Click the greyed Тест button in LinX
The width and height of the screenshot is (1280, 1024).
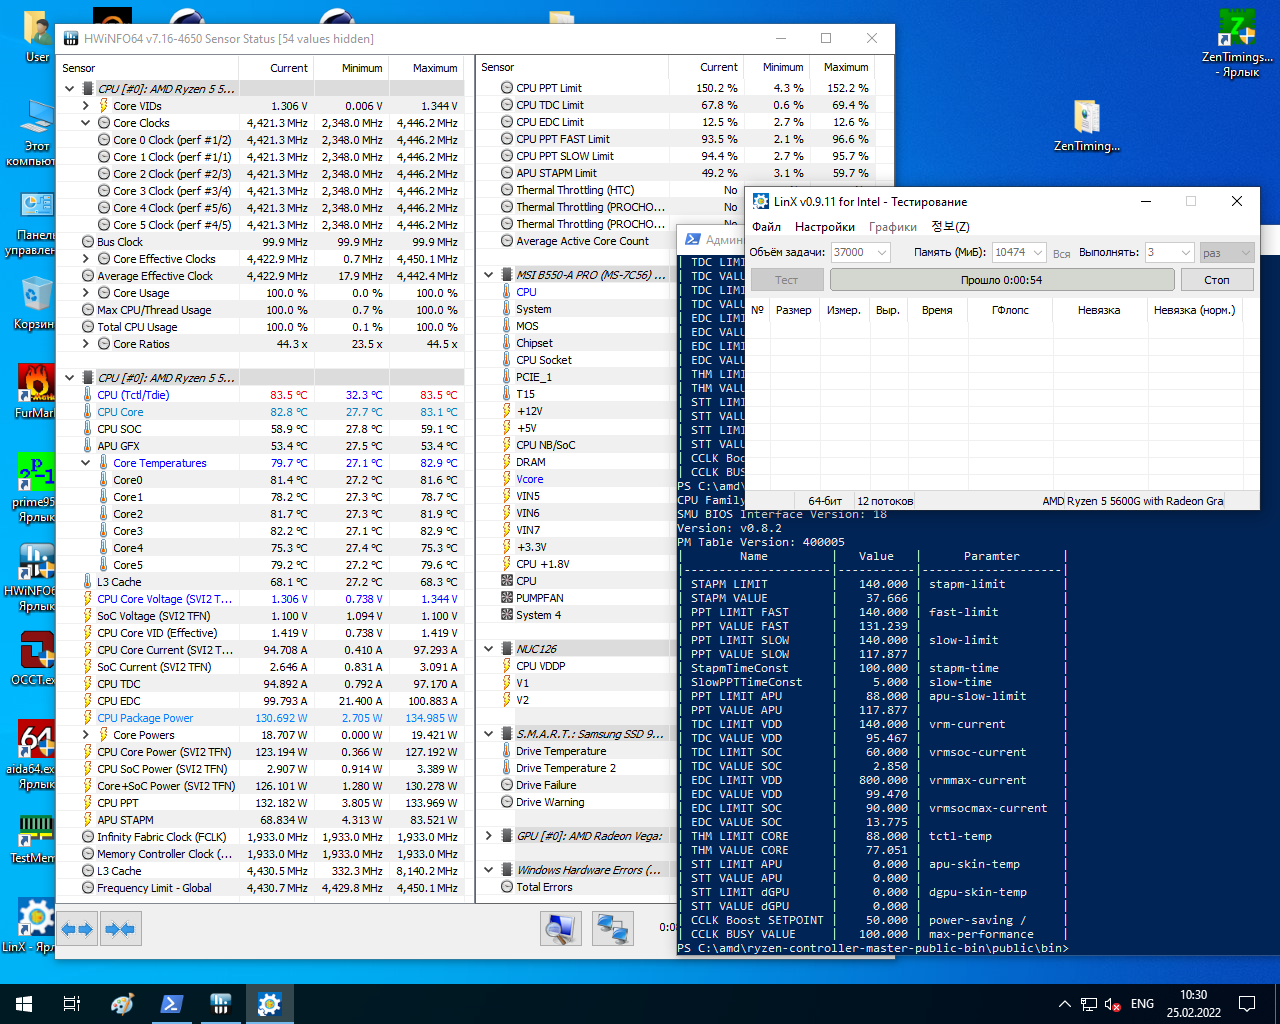tap(787, 280)
